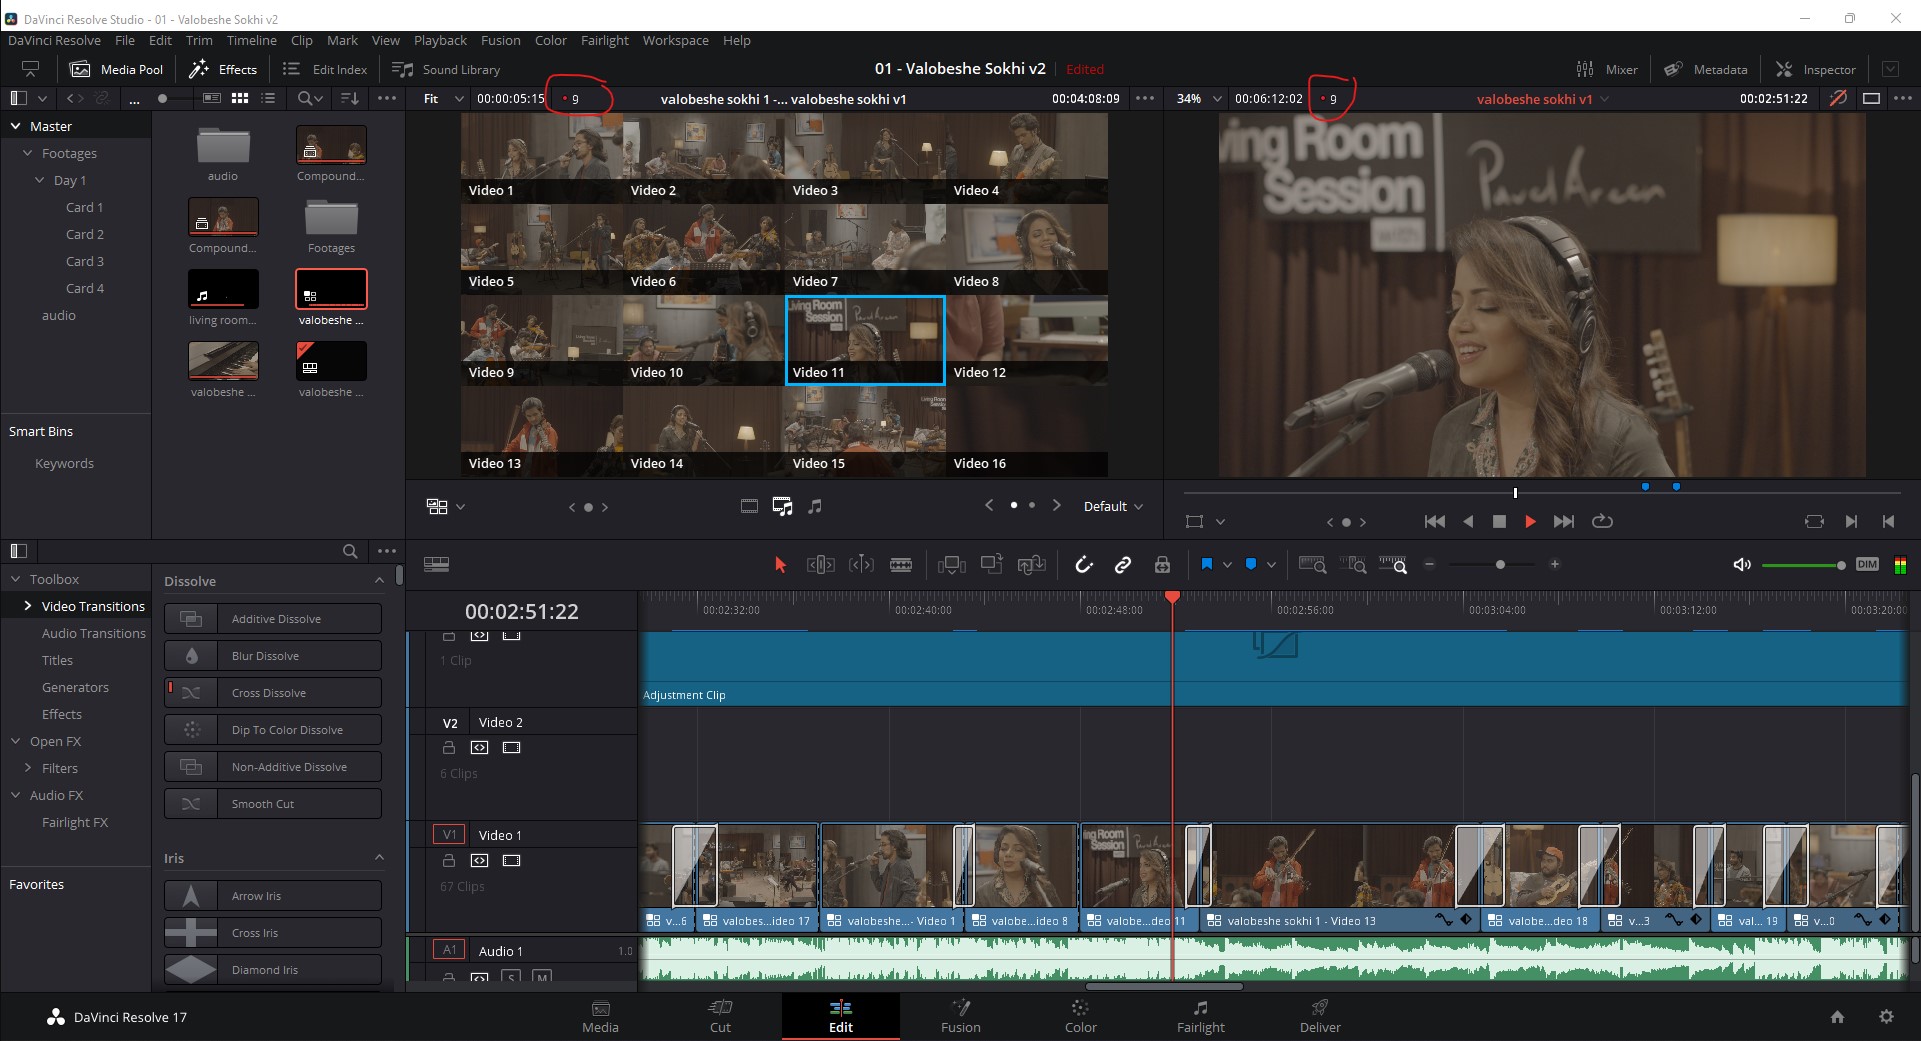Click Detail Zoom icon
The image size is (1921, 1041).
[x=1353, y=565]
